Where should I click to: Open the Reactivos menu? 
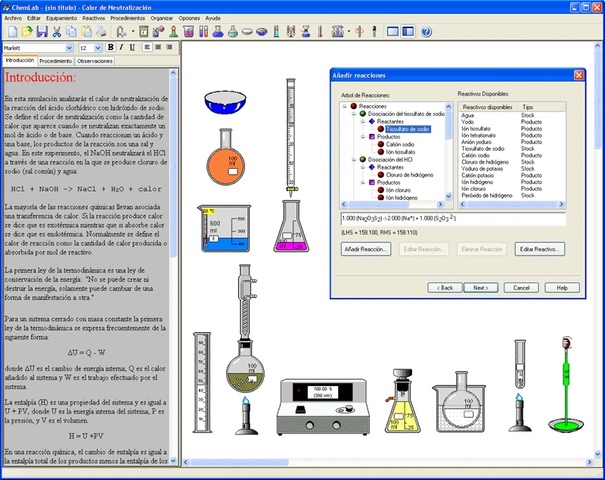click(93, 18)
